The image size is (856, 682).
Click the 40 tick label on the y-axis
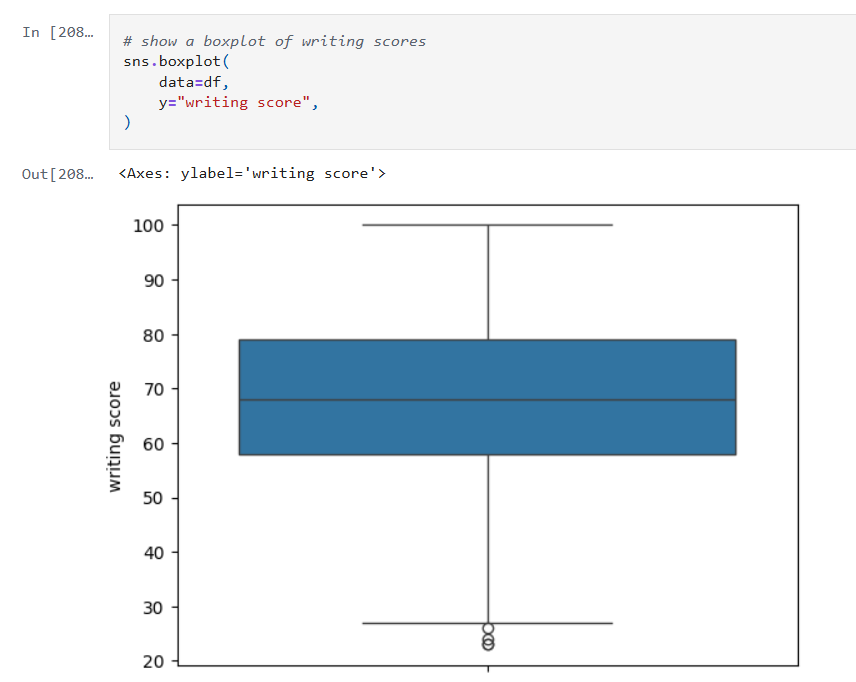click(155, 552)
